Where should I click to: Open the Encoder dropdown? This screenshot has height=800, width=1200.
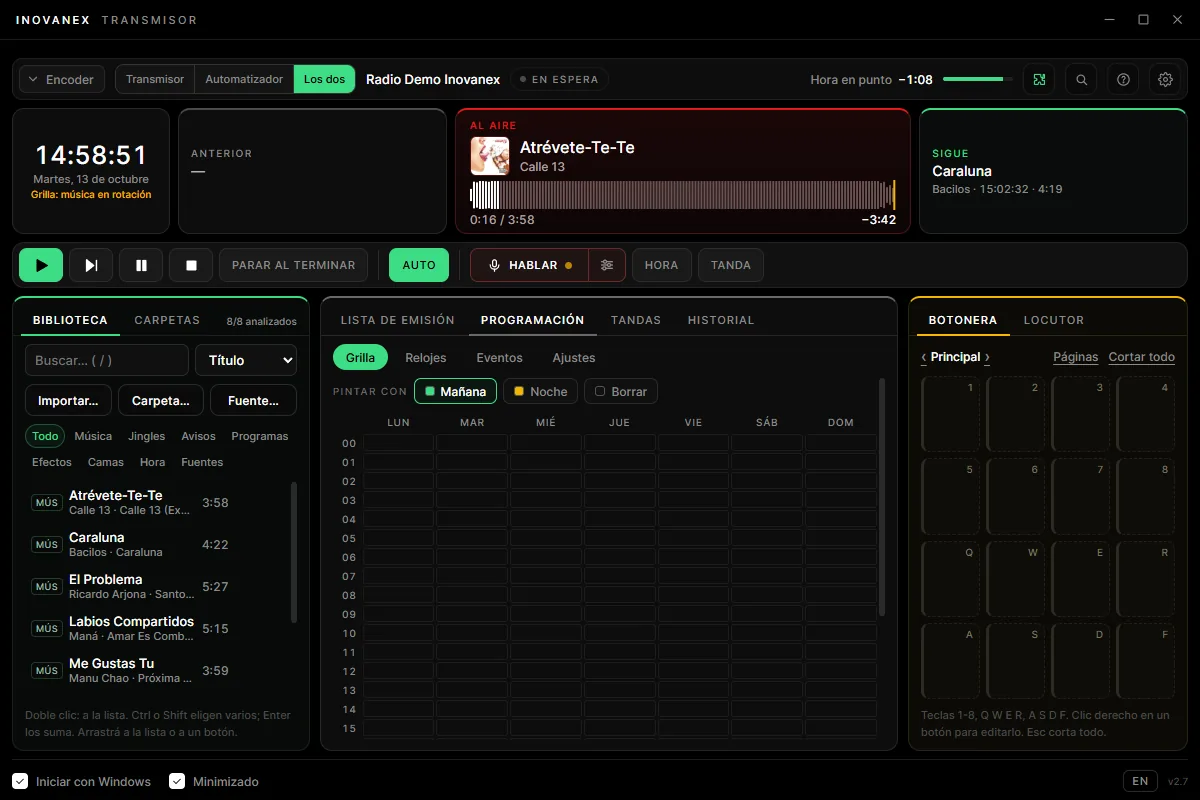[62, 80]
